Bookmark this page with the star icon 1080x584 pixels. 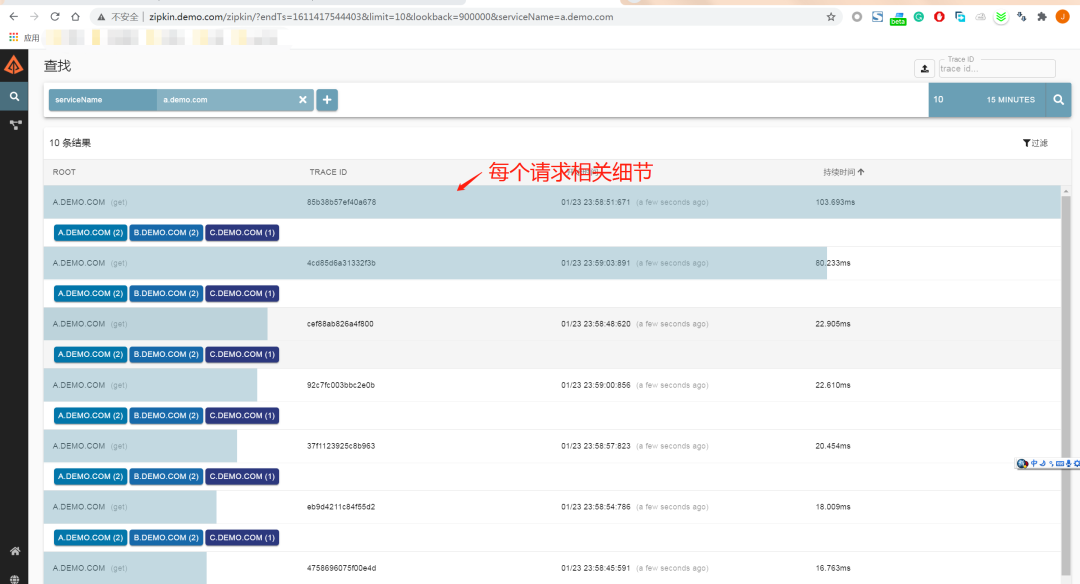click(x=830, y=17)
